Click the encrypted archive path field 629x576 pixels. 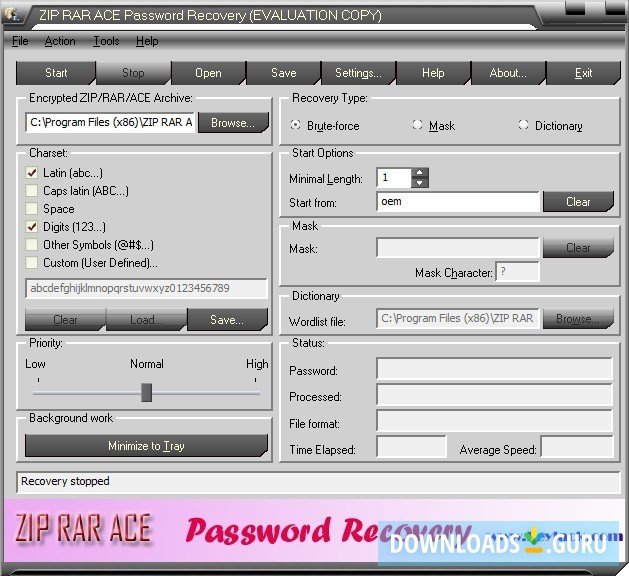point(110,122)
